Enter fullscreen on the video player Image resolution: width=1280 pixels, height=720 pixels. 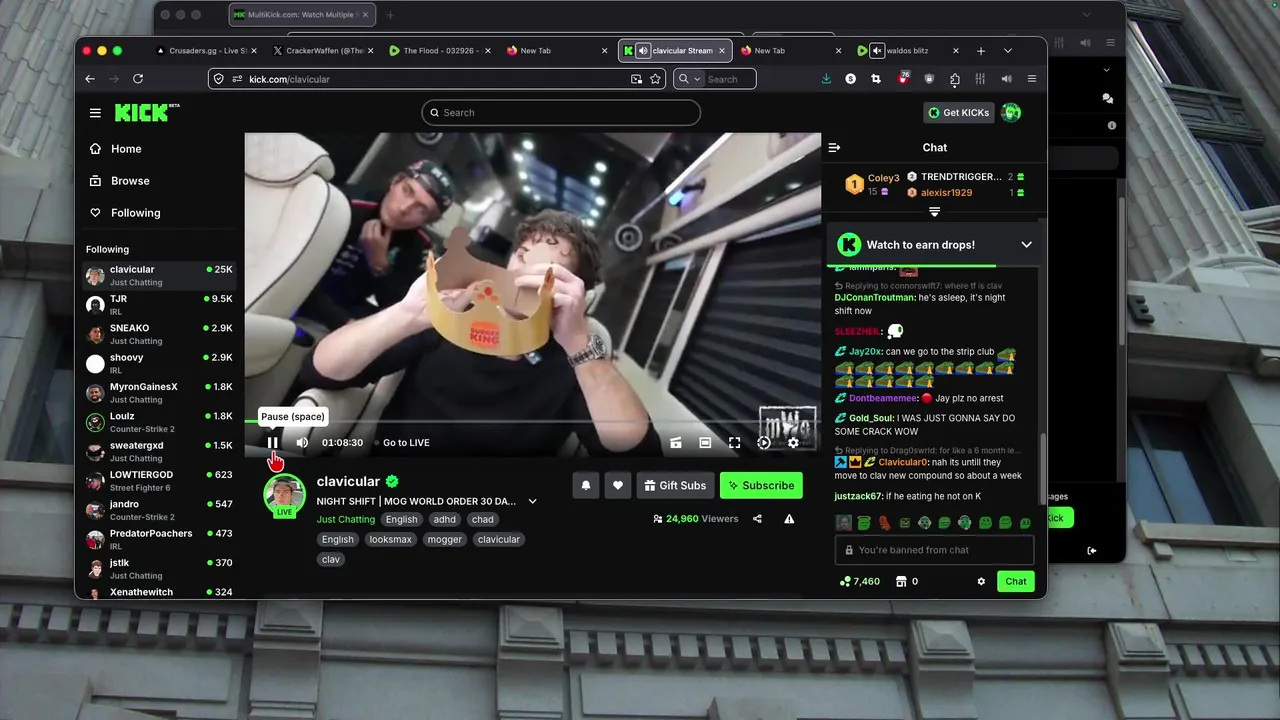point(735,442)
